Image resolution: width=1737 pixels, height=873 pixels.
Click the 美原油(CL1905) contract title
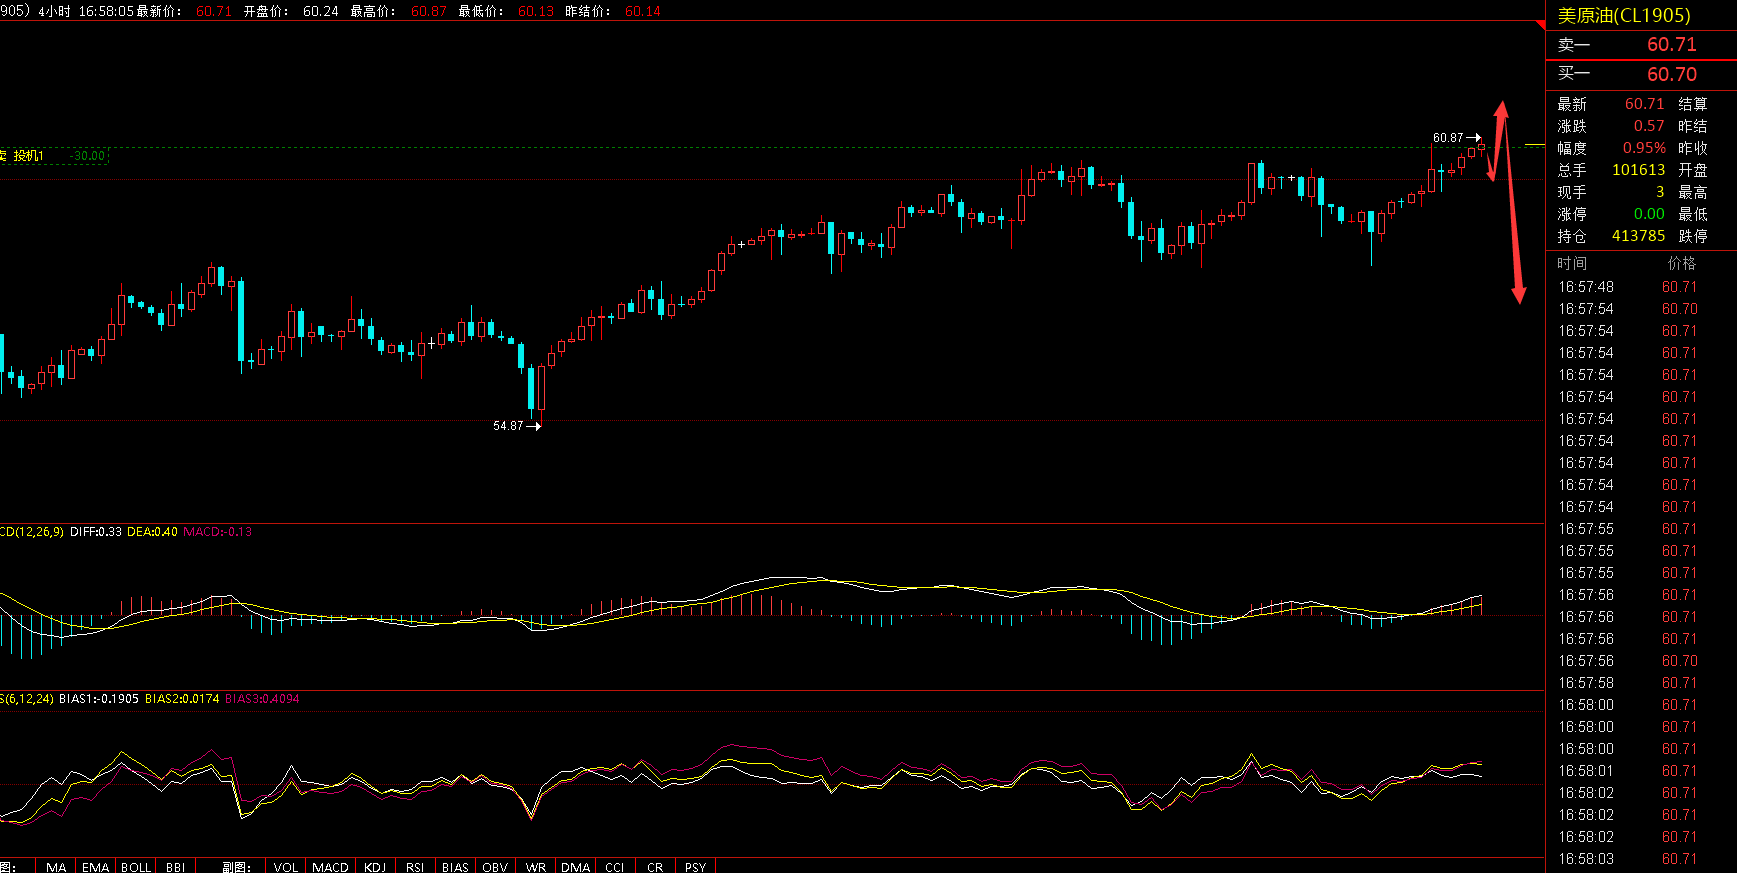pos(1624,15)
